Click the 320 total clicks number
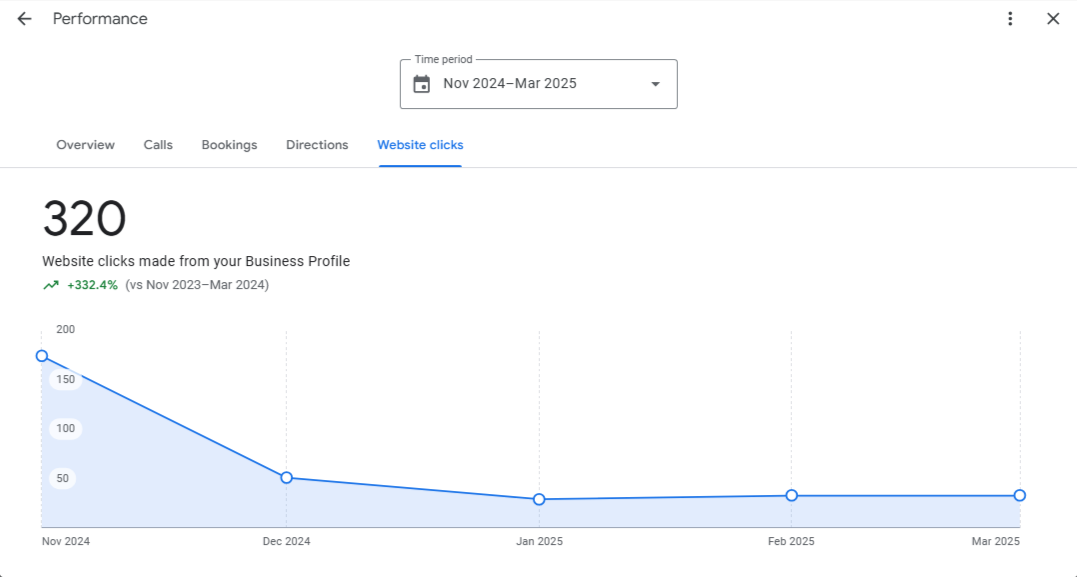This screenshot has height=577, width=1077. 84,219
